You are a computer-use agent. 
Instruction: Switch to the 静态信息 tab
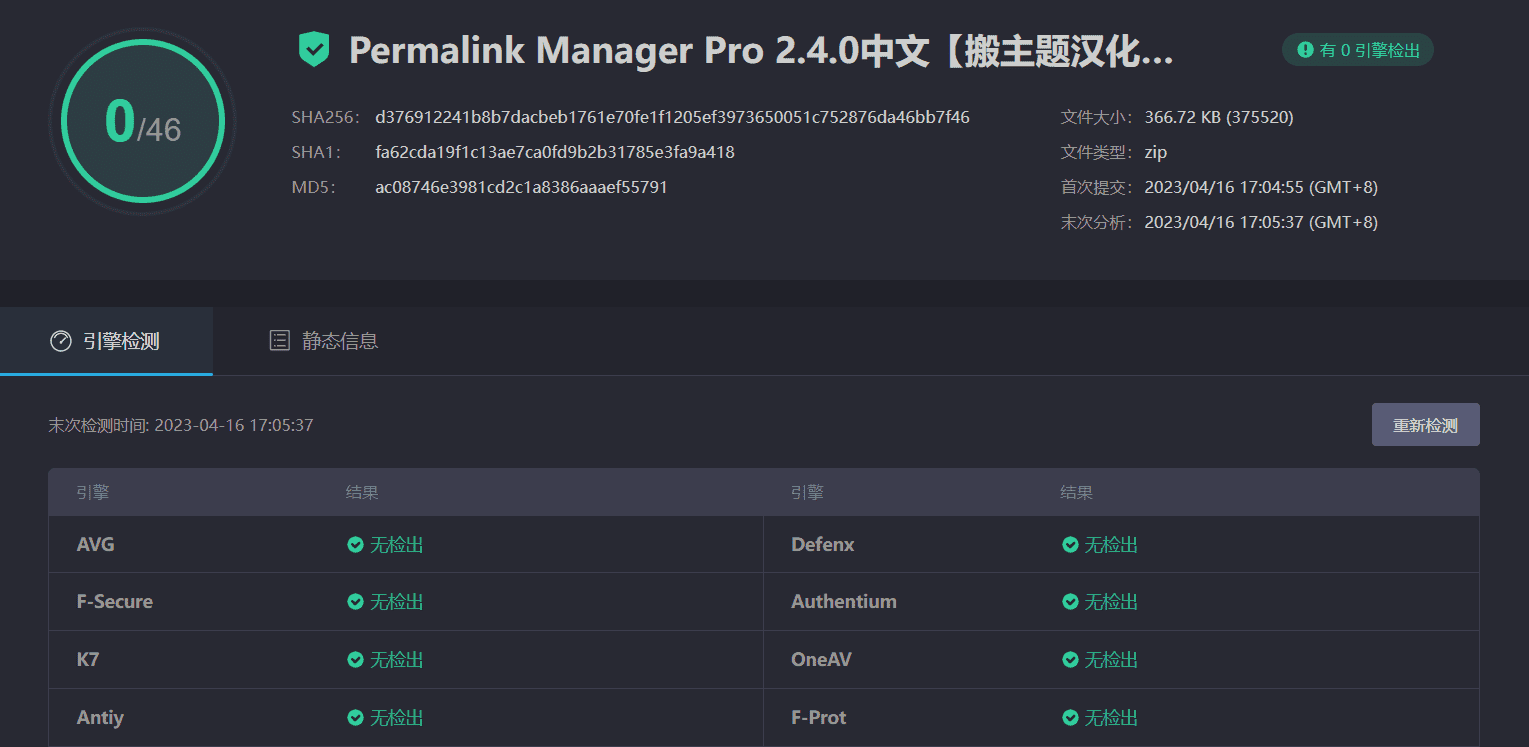point(324,341)
